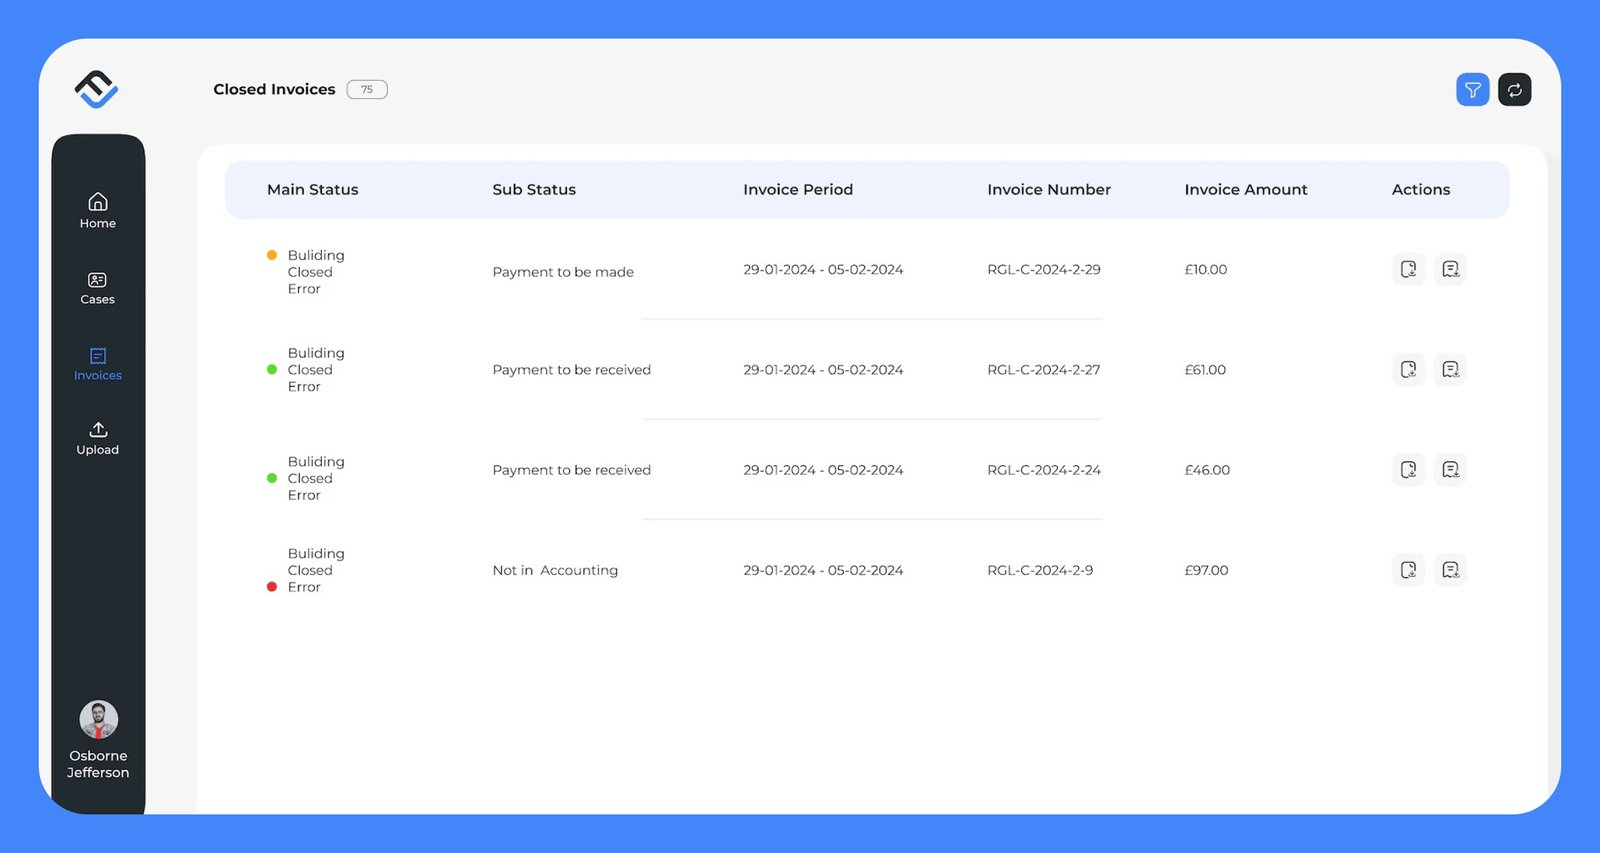Open notes icon for invoice RGL-C-2024-2-27
The image size is (1600, 853).
click(x=1450, y=369)
